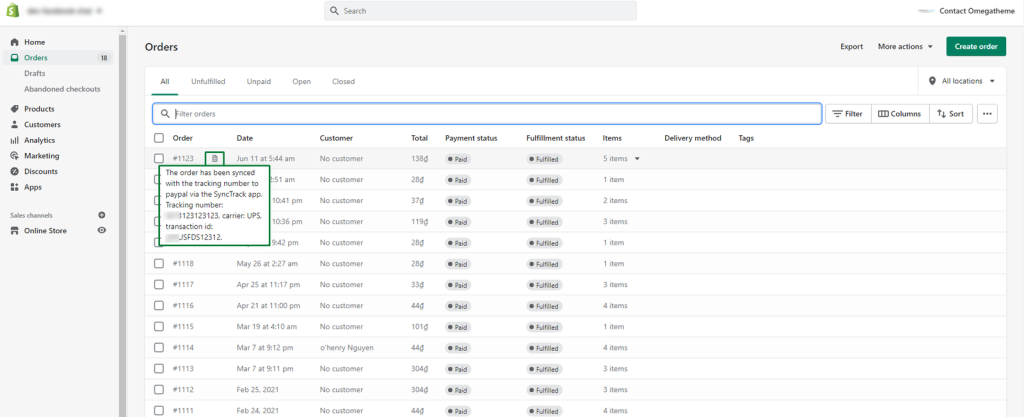
Task: Click the Shopify logo icon
Action: point(15,10)
